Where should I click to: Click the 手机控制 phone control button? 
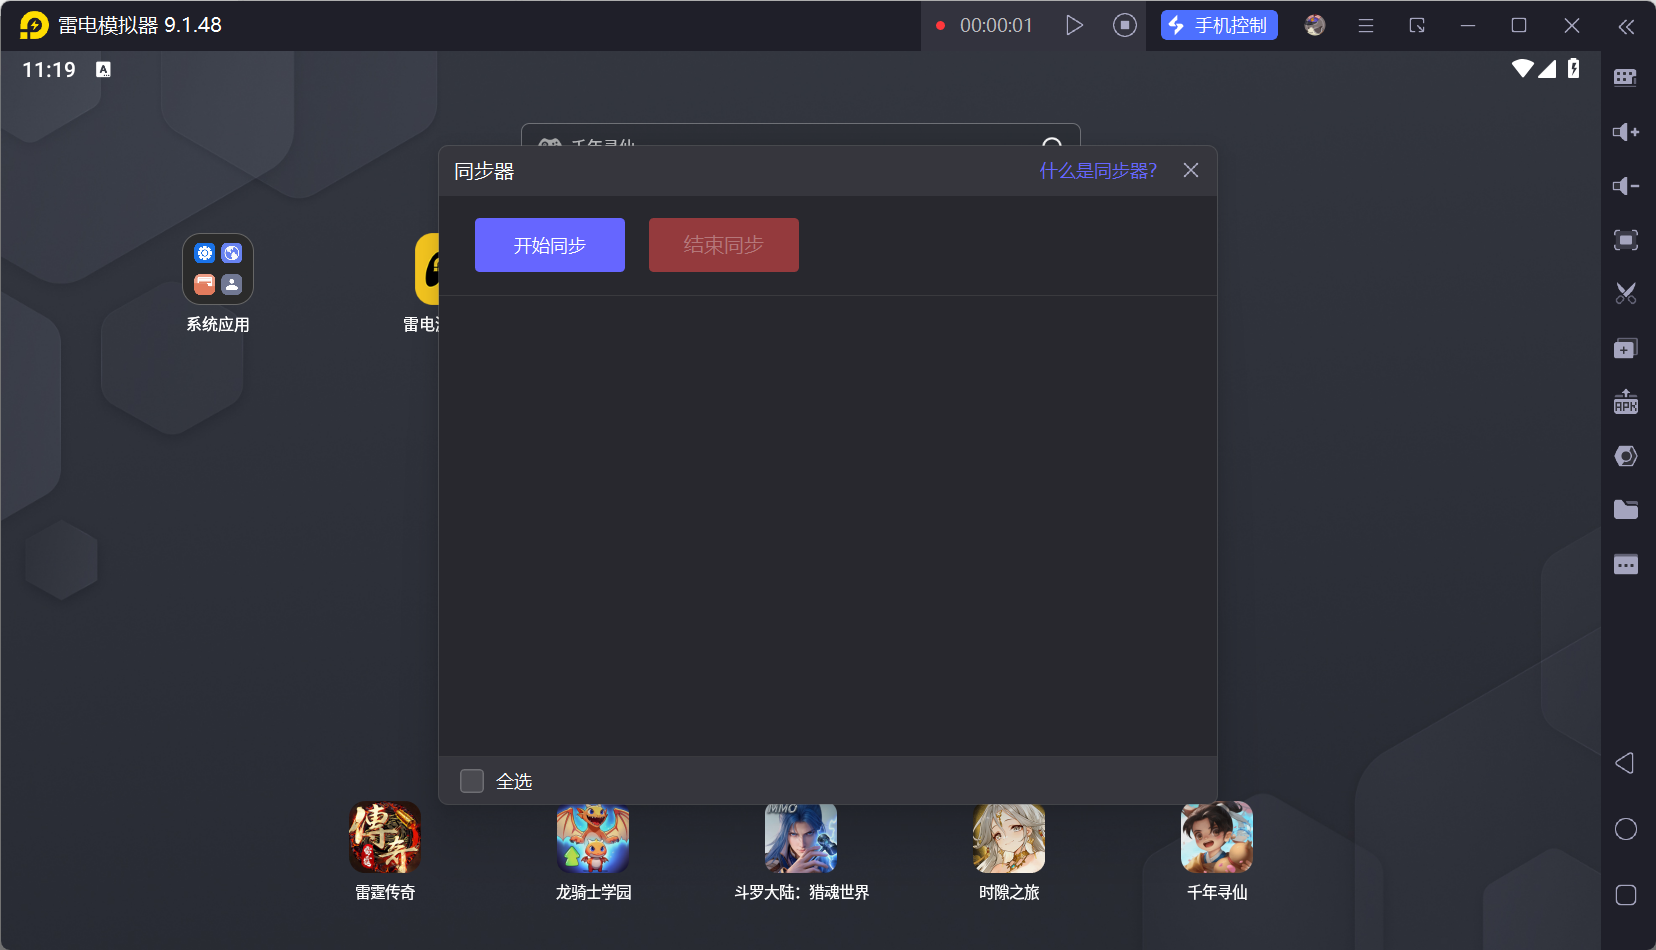tap(1218, 25)
